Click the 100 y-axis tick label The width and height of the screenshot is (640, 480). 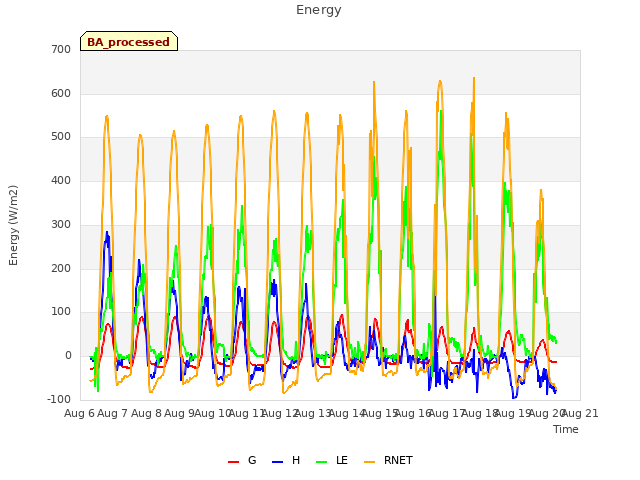[x=61, y=312]
